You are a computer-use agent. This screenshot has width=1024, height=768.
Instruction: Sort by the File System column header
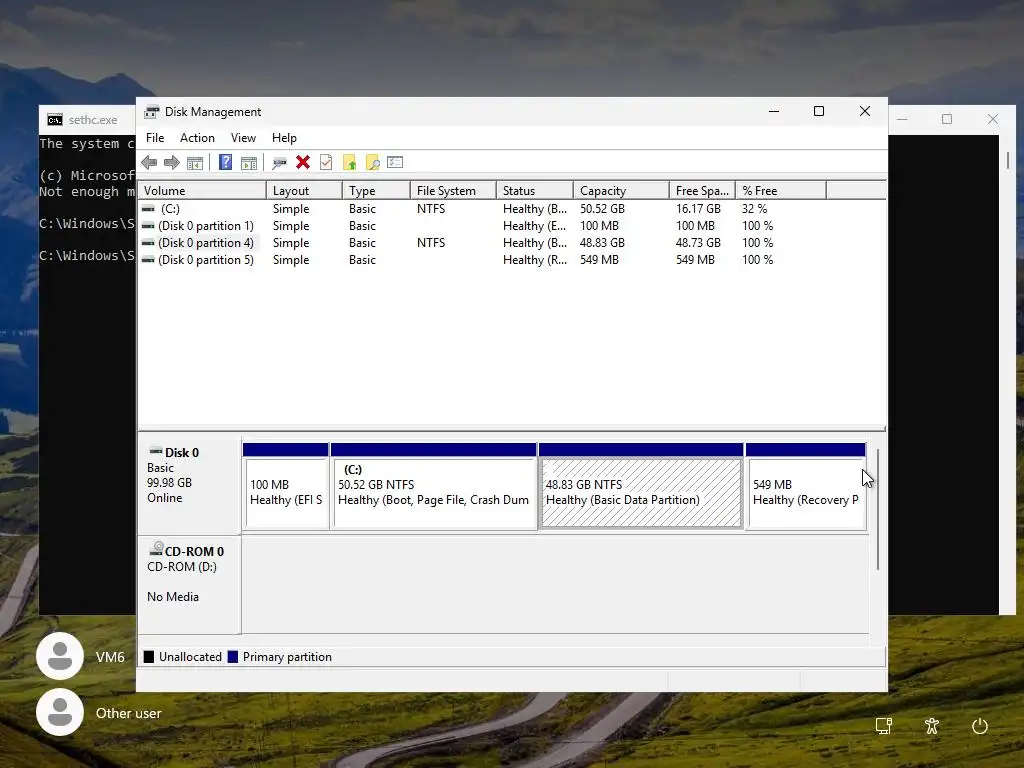[453, 191]
